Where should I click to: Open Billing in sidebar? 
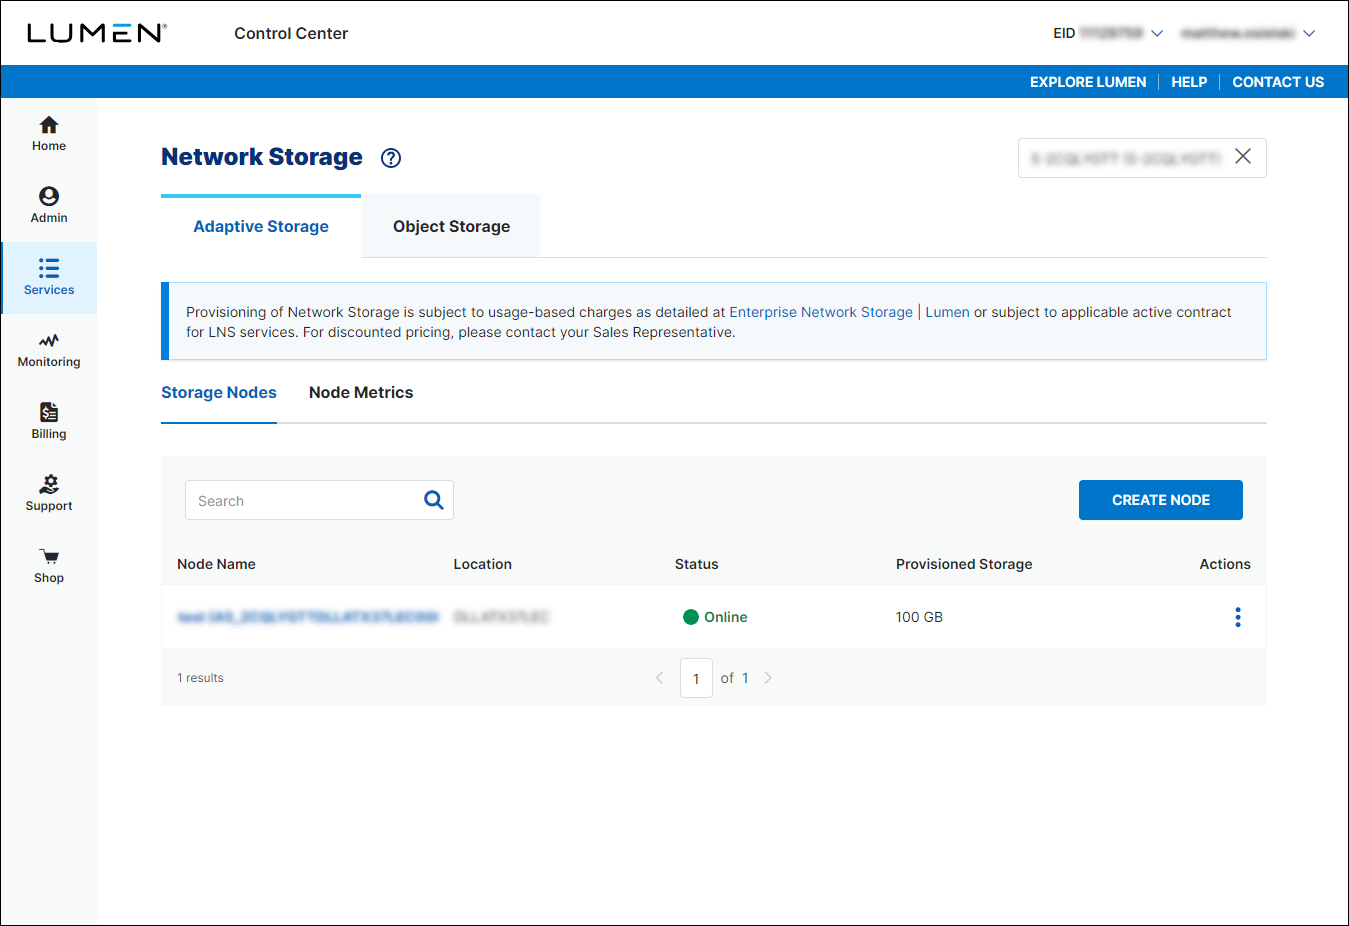(48, 422)
